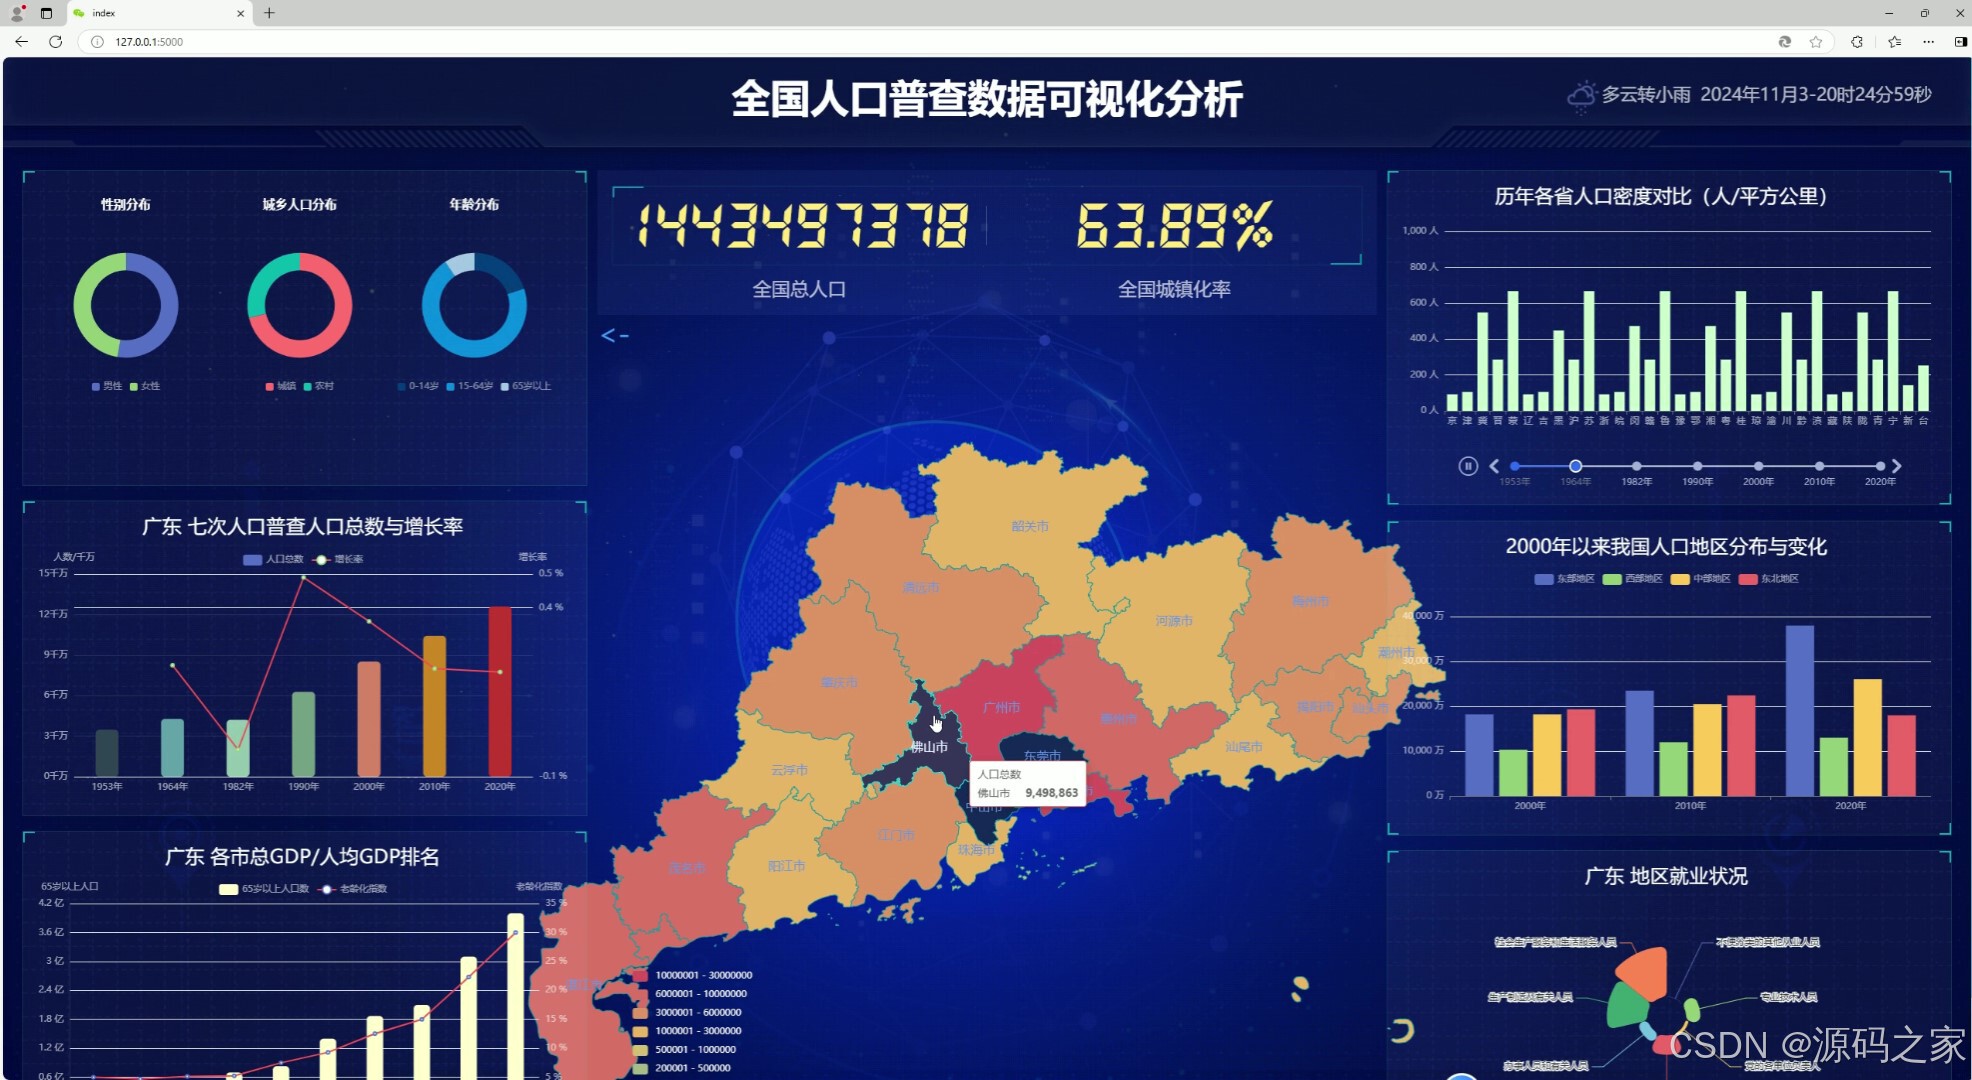Screen dimensions: 1972x1080
Task: Click the favorites star in the address bar
Action: click(x=1815, y=42)
